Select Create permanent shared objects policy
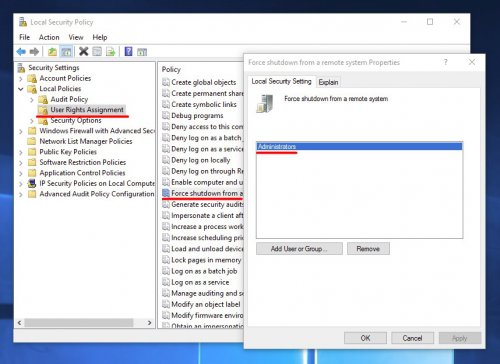This screenshot has width=500, height=364. (207, 93)
